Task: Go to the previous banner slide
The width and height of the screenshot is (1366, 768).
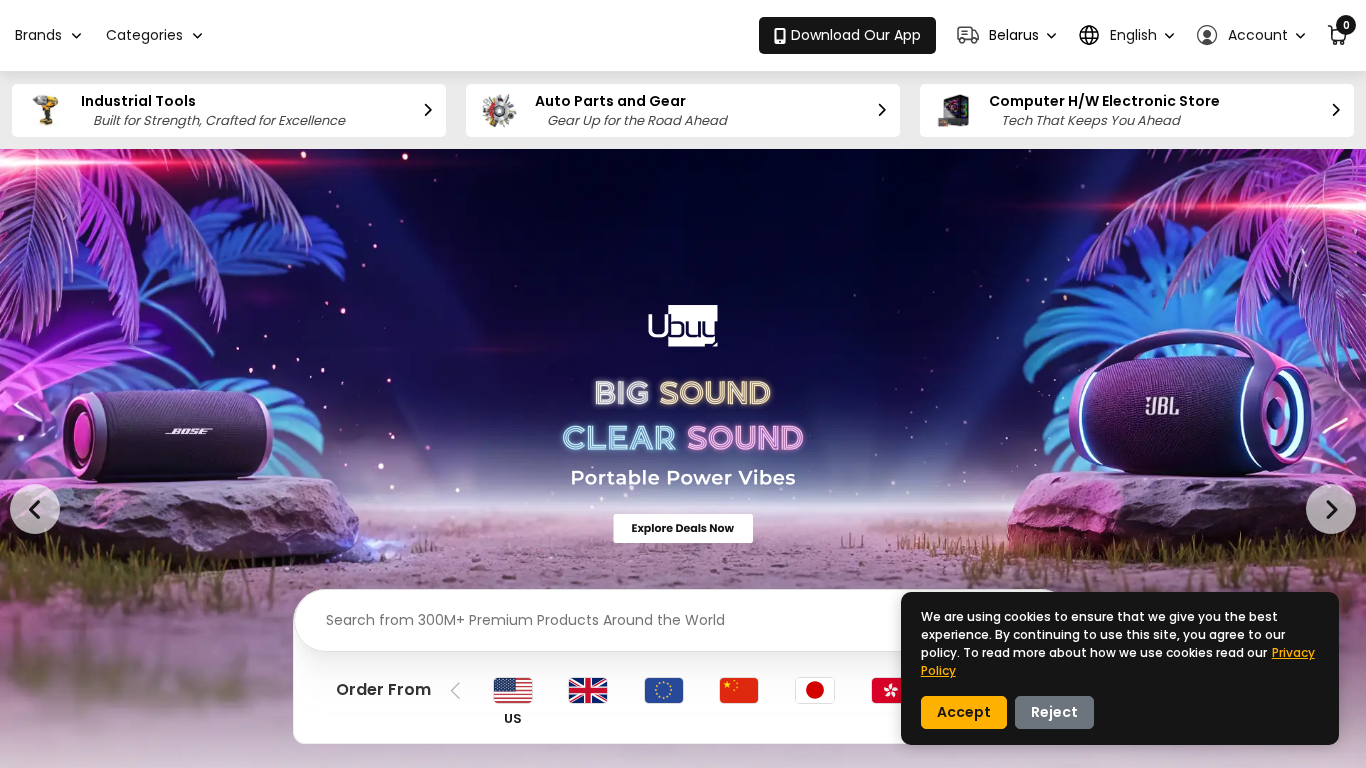Action: (x=35, y=509)
